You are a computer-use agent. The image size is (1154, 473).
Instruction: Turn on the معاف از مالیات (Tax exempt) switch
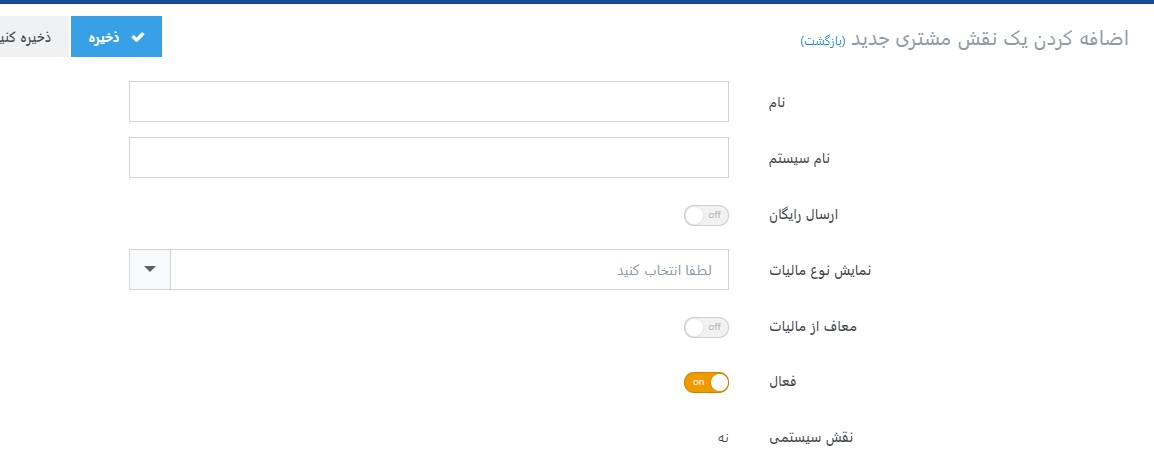coord(706,327)
